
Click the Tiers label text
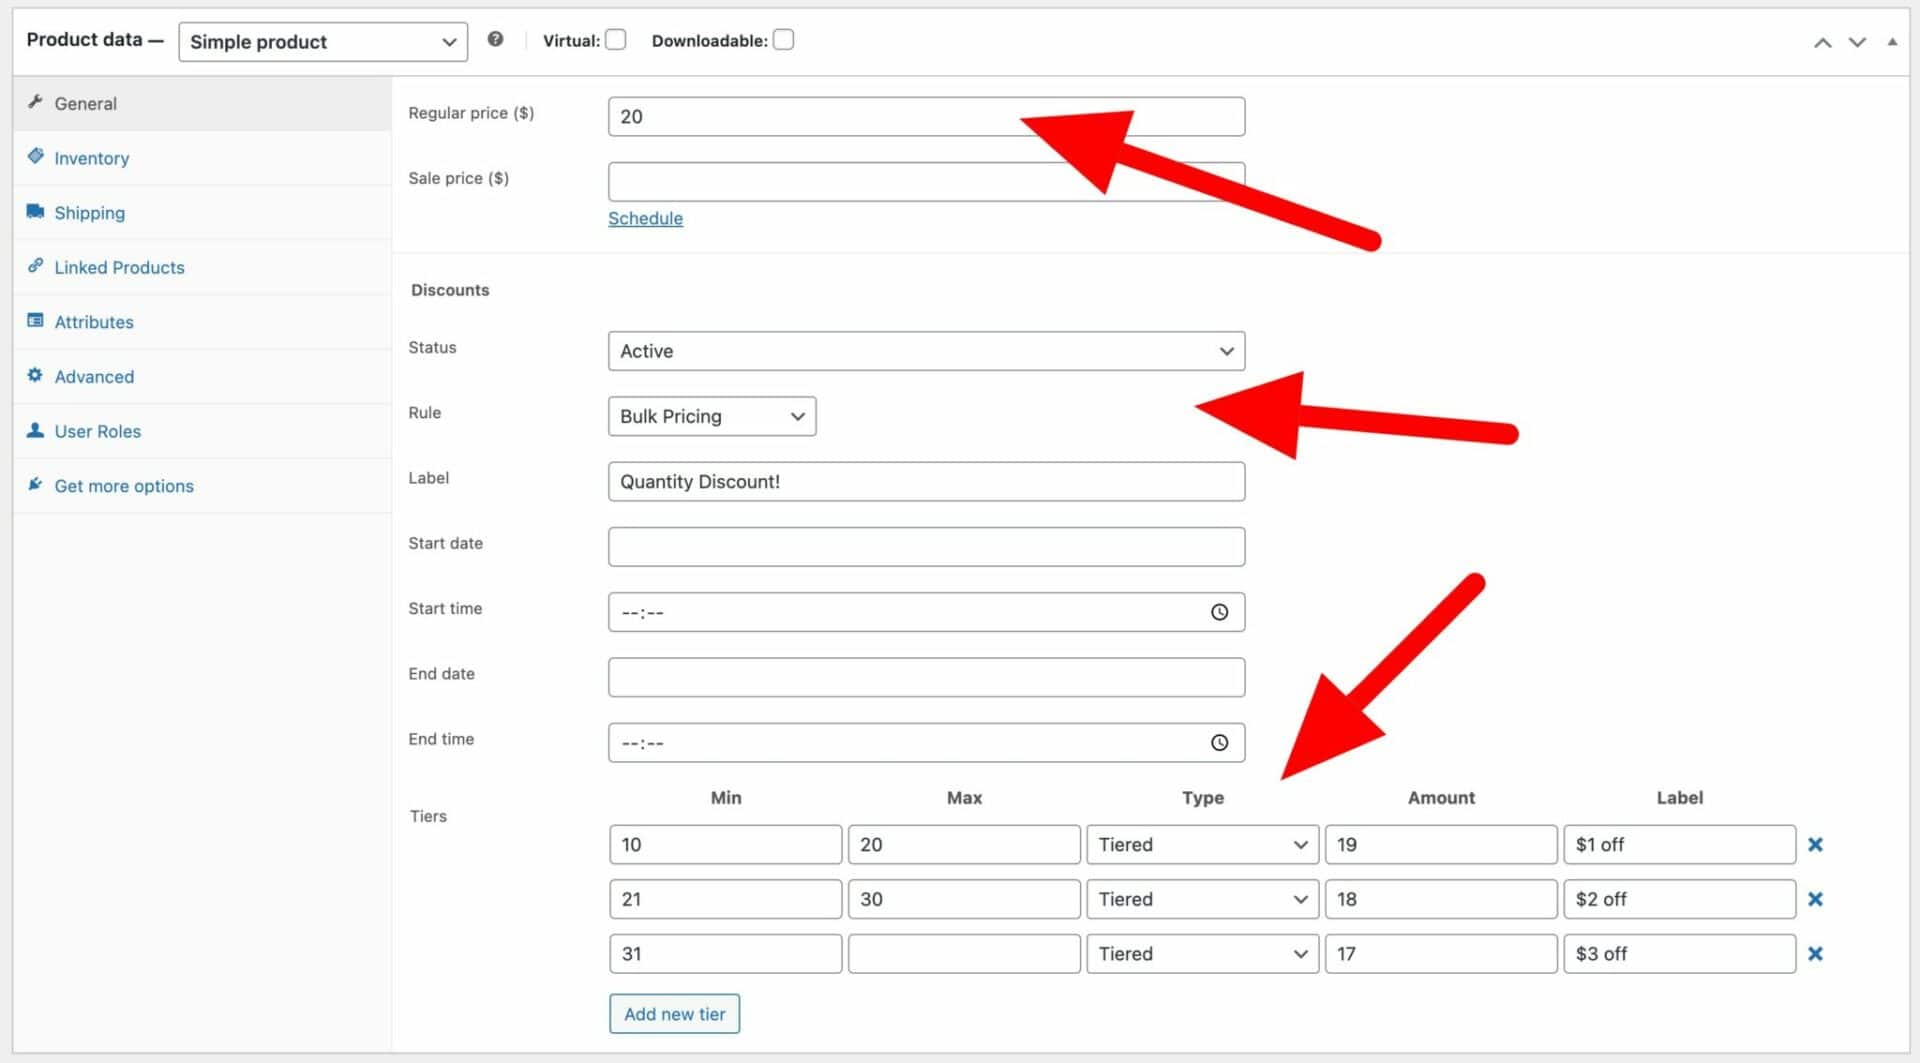[x=428, y=816]
